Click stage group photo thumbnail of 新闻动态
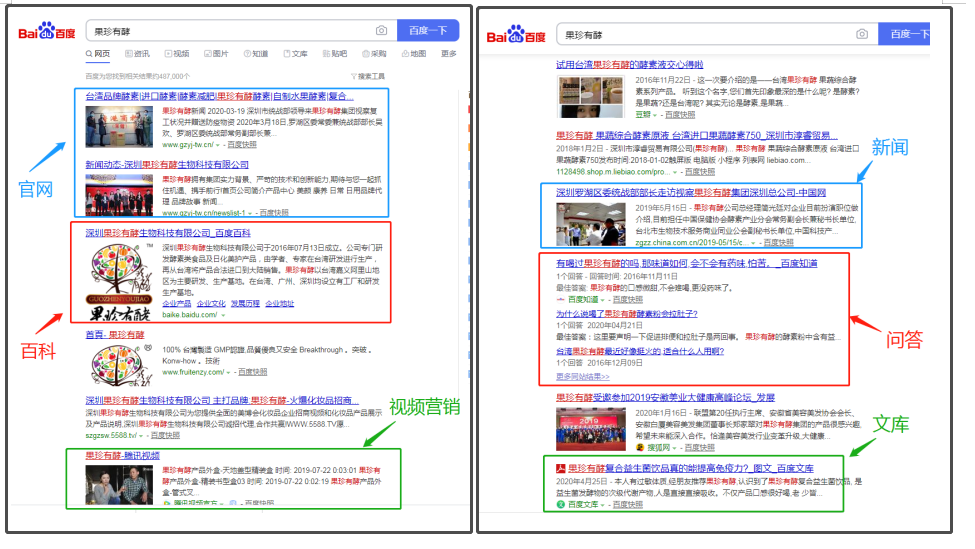 pyautogui.click(x=119, y=195)
